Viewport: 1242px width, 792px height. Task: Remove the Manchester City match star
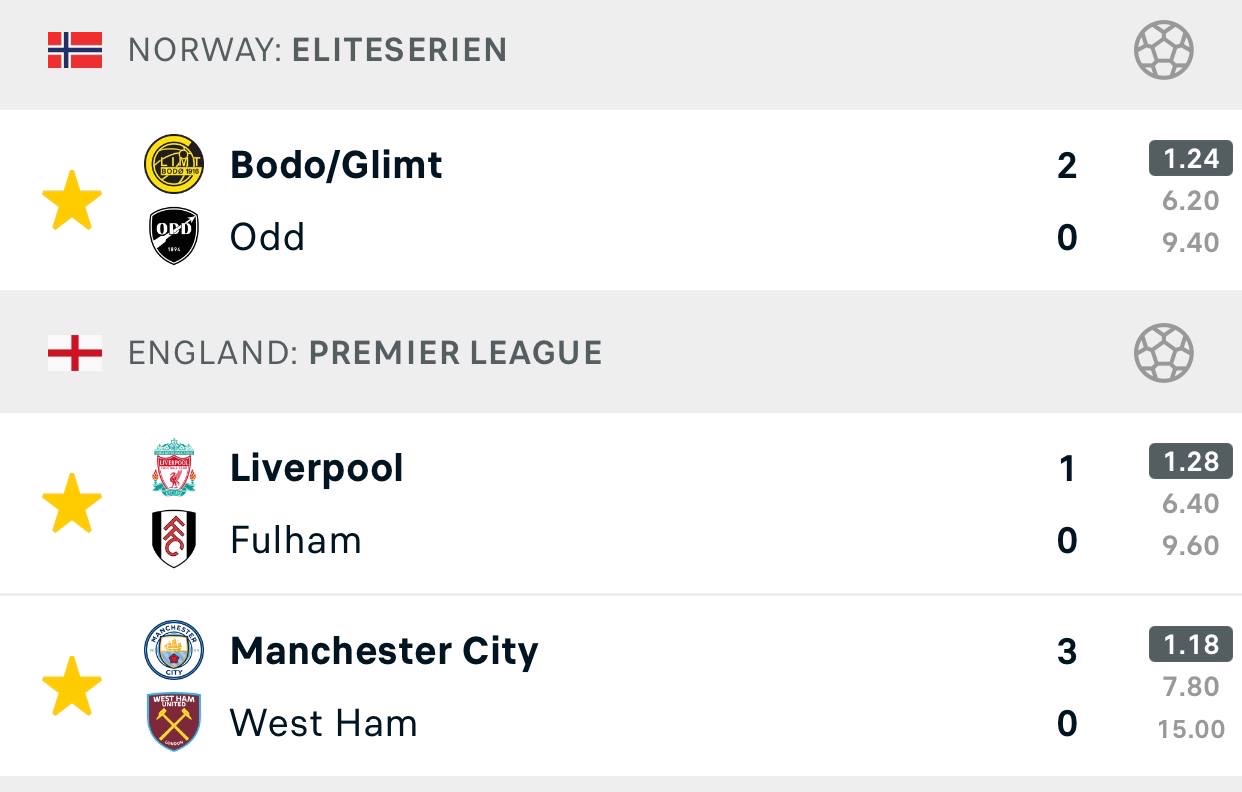(72, 686)
